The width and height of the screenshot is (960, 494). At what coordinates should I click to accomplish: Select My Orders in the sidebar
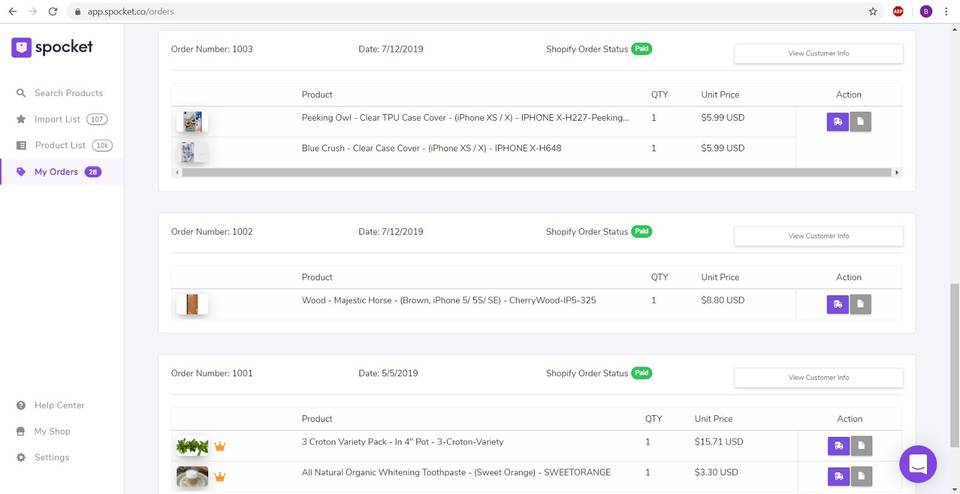click(x=56, y=172)
